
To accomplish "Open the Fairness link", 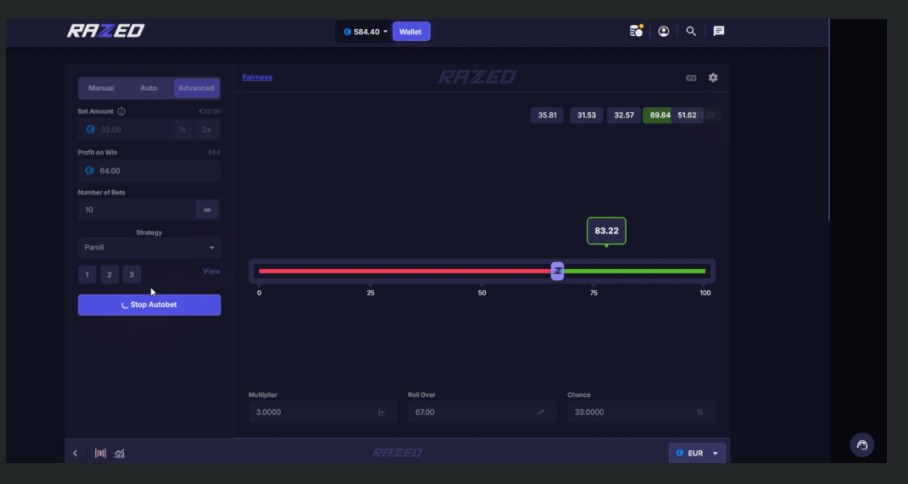I will click(x=257, y=77).
